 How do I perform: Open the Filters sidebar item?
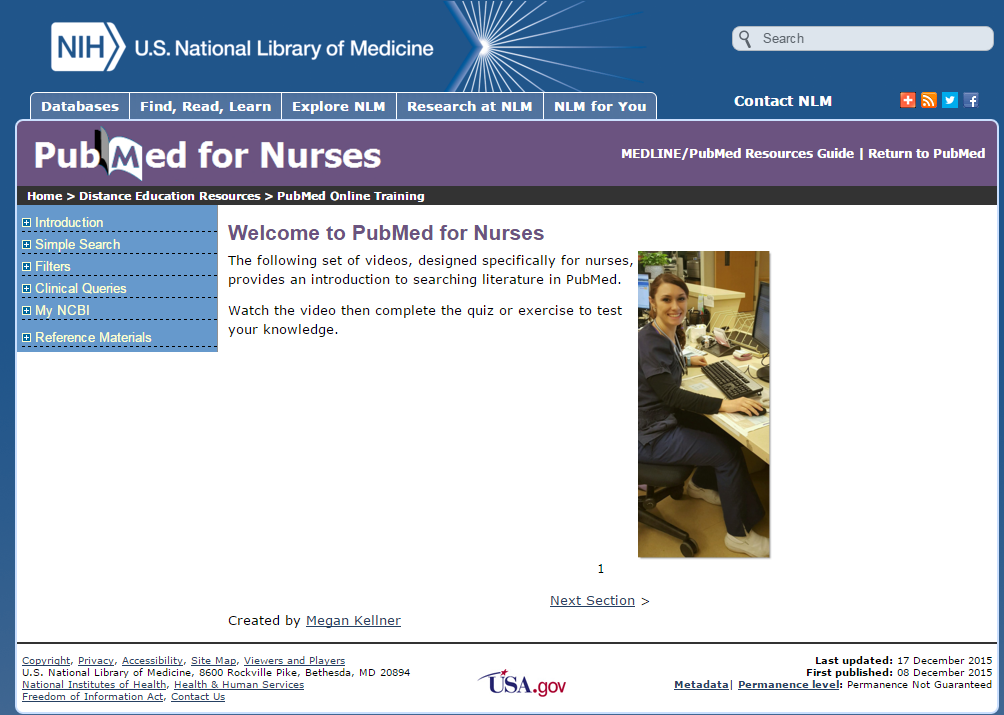click(x=53, y=266)
